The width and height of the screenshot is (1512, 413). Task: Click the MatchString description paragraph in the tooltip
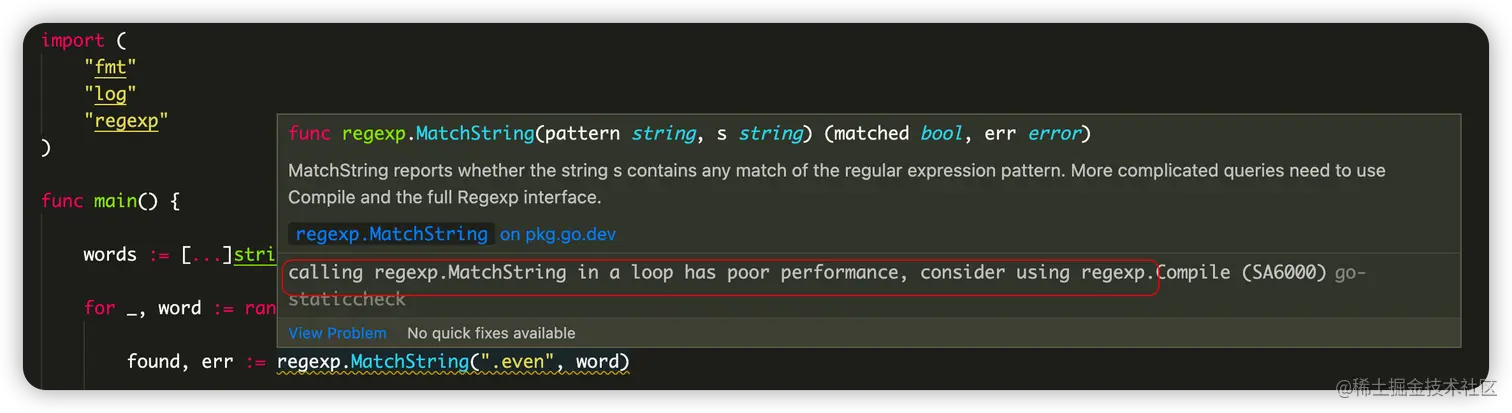coord(837,184)
